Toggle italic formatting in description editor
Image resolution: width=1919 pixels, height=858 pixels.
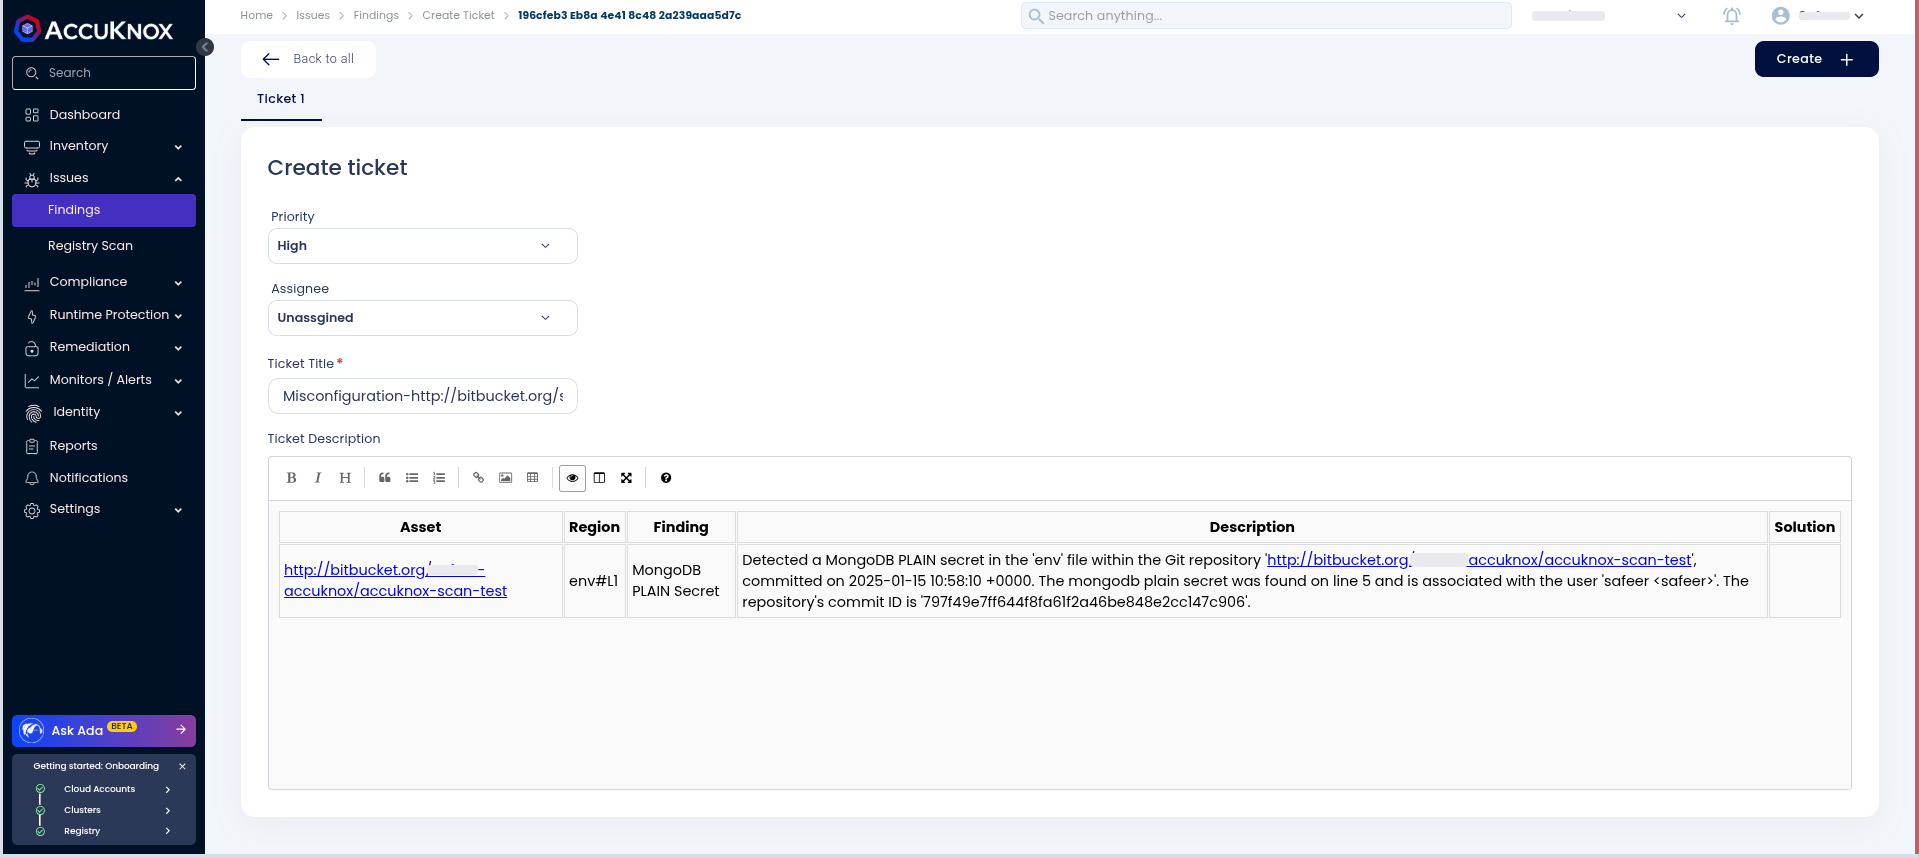pyautogui.click(x=318, y=478)
